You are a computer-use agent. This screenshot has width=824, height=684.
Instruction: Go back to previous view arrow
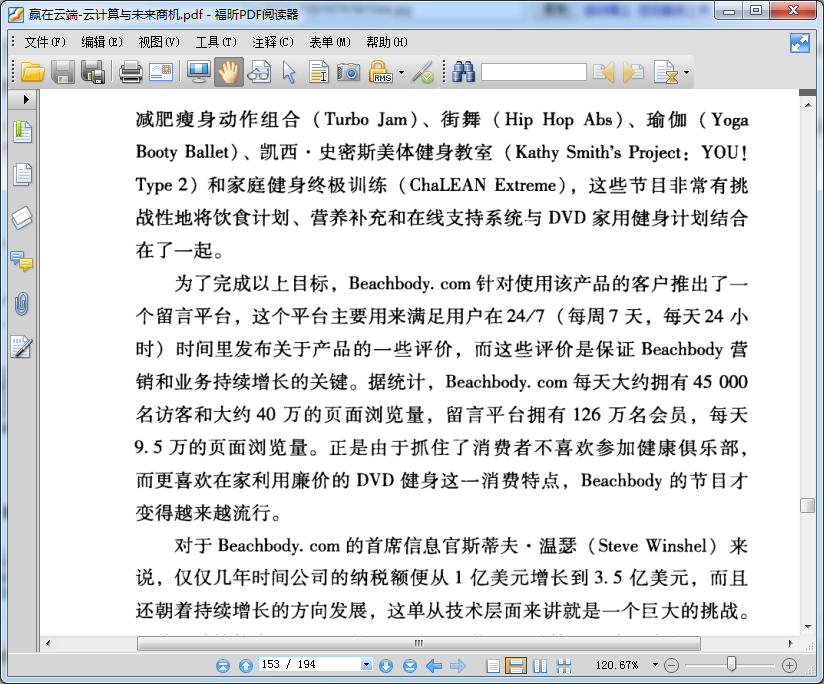pyautogui.click(x=434, y=666)
